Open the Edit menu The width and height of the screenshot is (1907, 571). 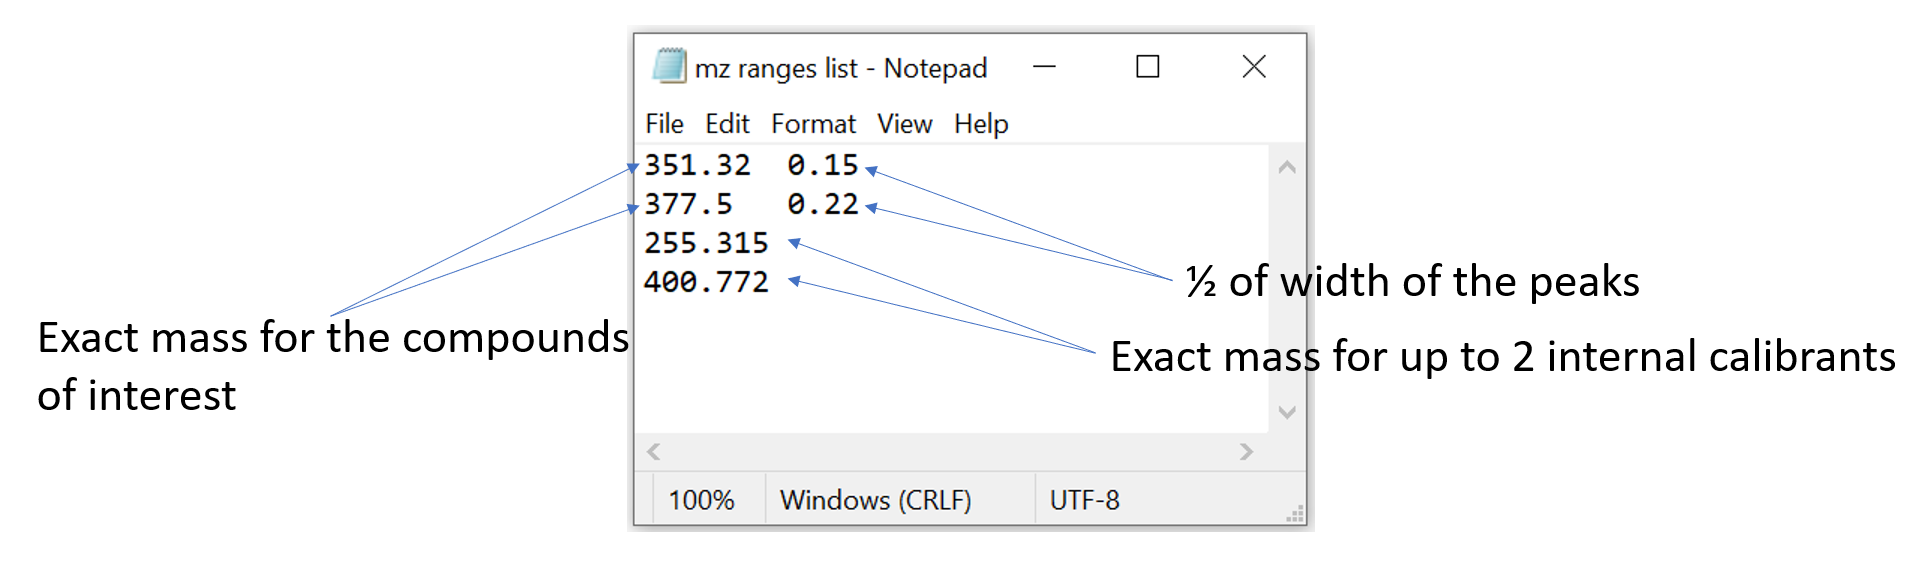point(727,124)
